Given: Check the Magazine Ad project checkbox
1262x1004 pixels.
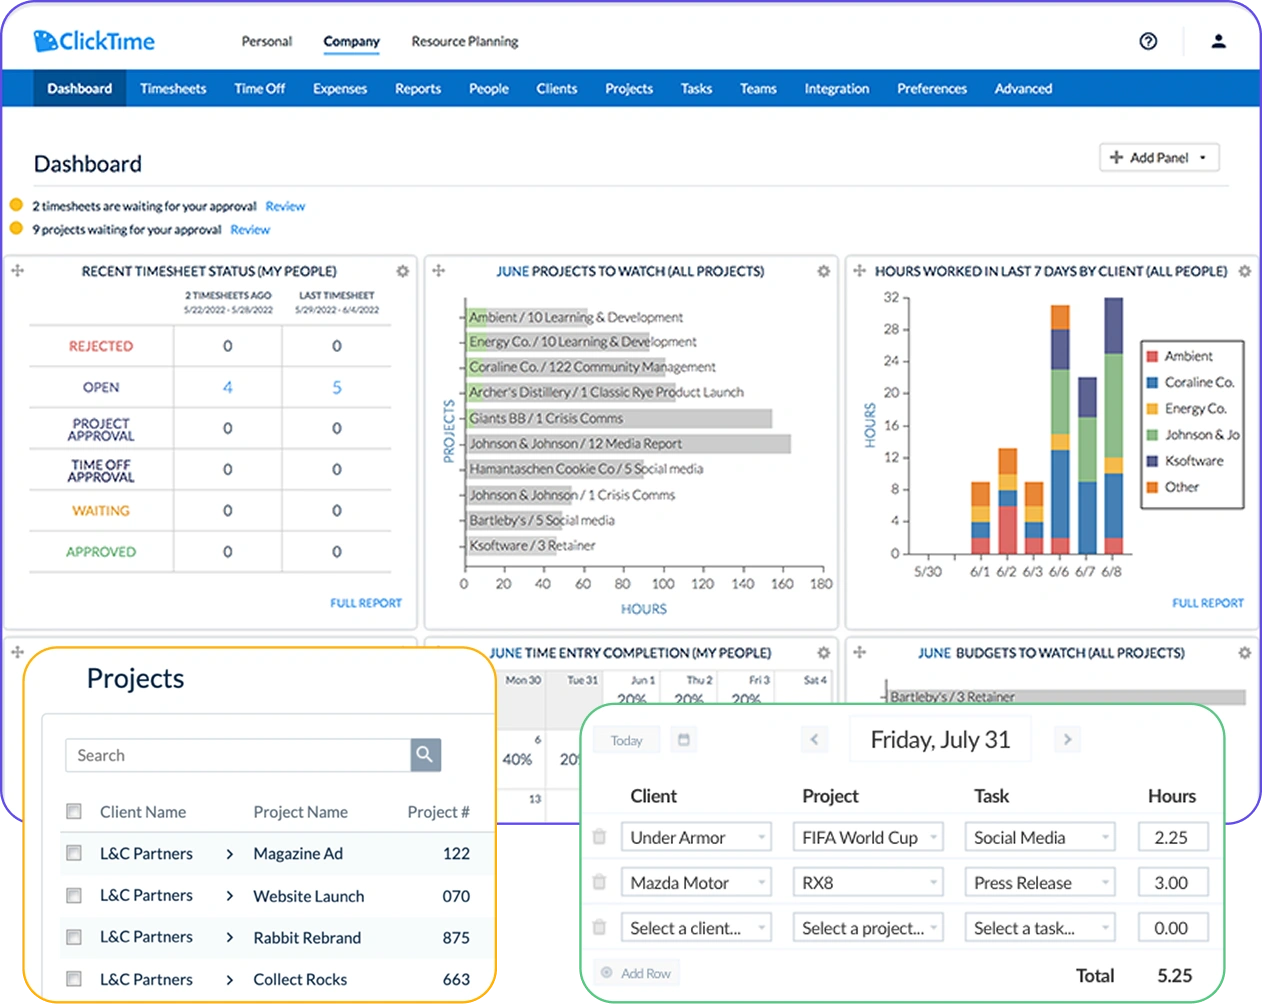Looking at the screenshot, I should click(x=74, y=853).
